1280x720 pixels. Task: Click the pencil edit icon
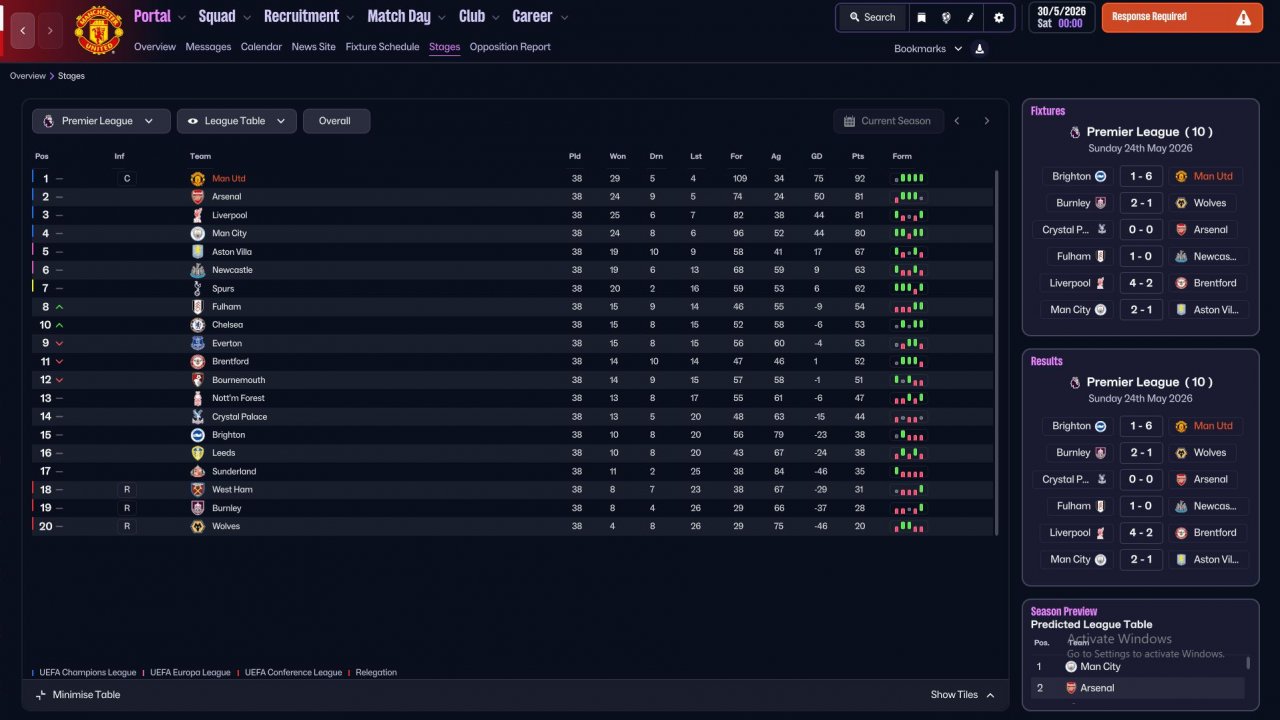[x=970, y=17]
